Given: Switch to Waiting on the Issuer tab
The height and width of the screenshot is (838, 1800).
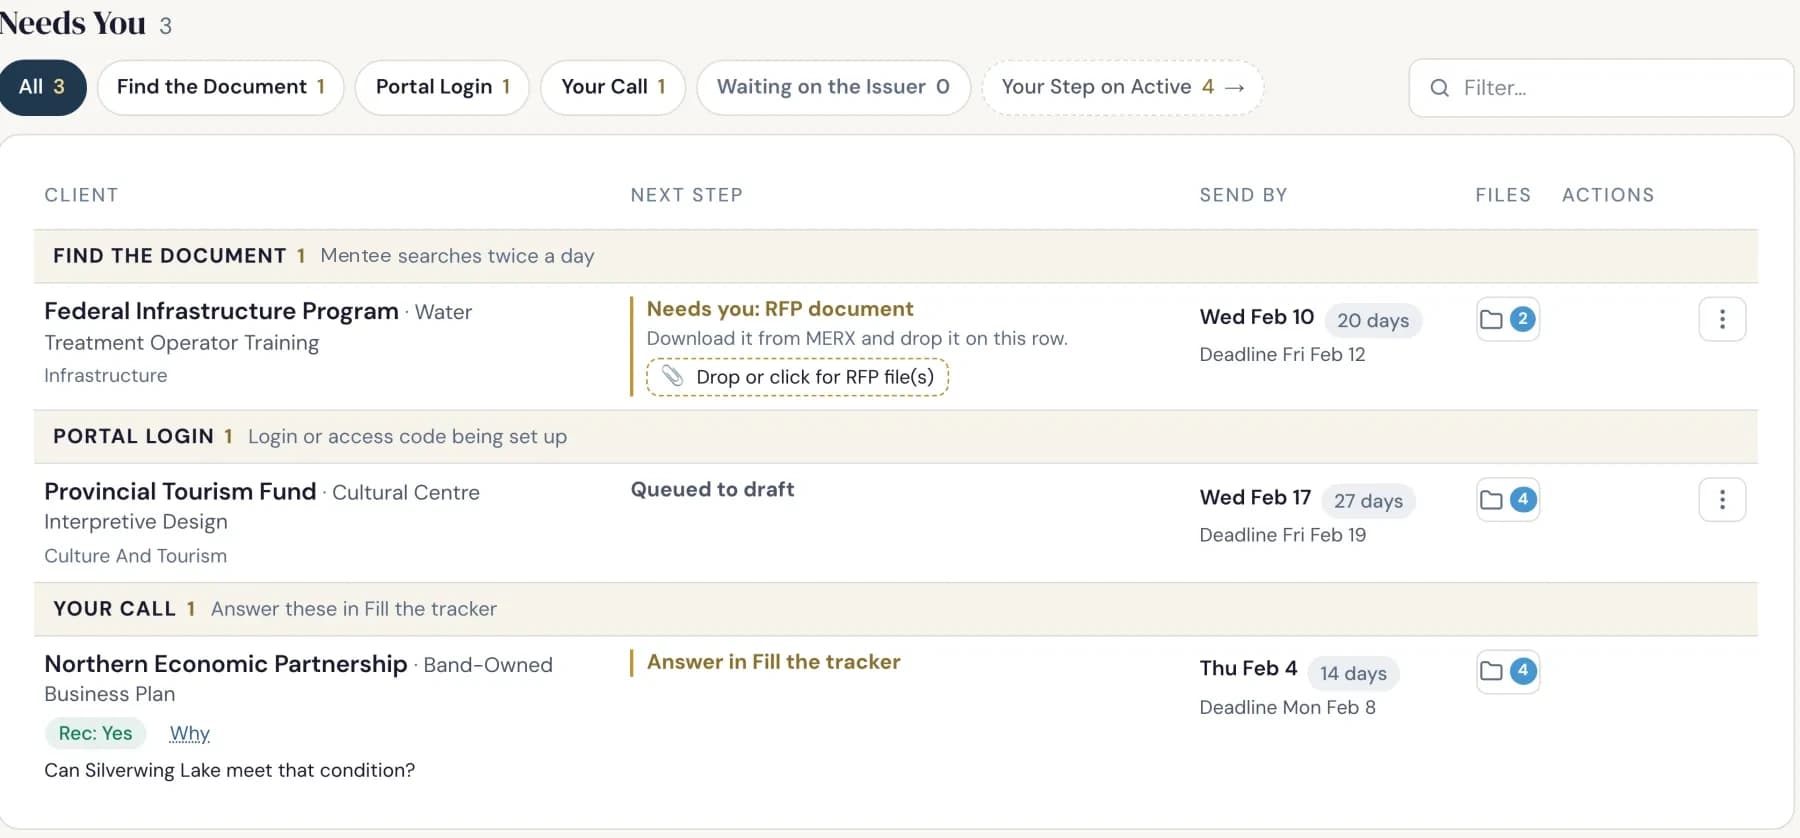Looking at the screenshot, I should 833,87.
